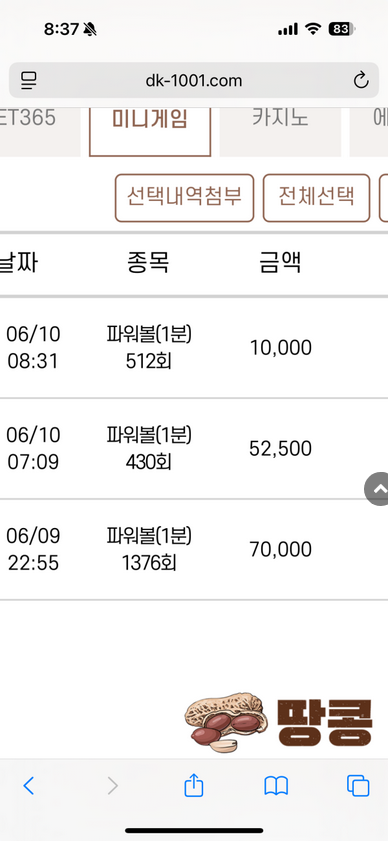Tap the Safari page reload icon
This screenshot has height=841, width=388.
click(x=361, y=80)
